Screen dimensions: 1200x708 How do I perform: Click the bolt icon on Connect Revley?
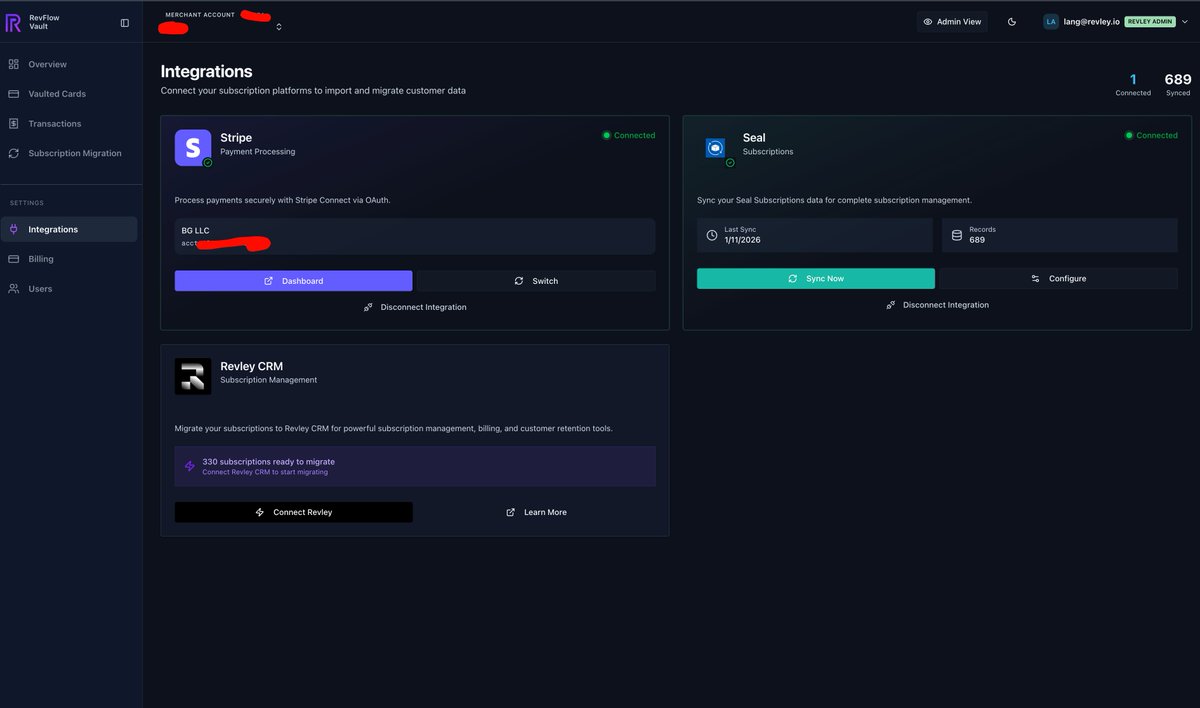click(260, 512)
